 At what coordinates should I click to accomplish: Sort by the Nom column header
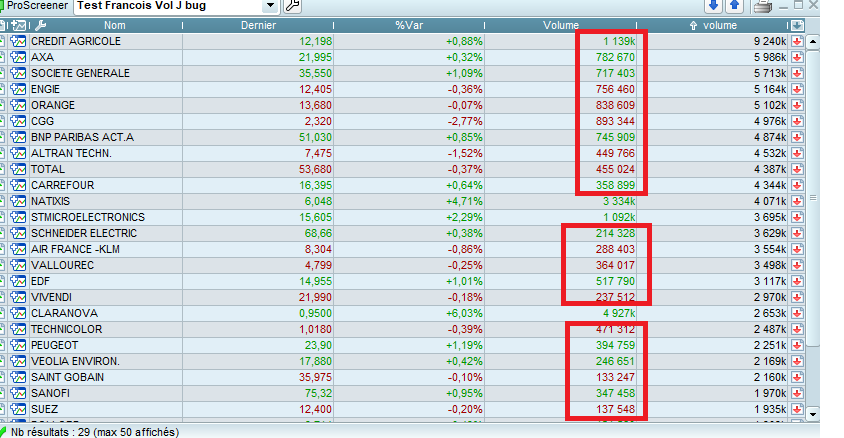pos(115,25)
